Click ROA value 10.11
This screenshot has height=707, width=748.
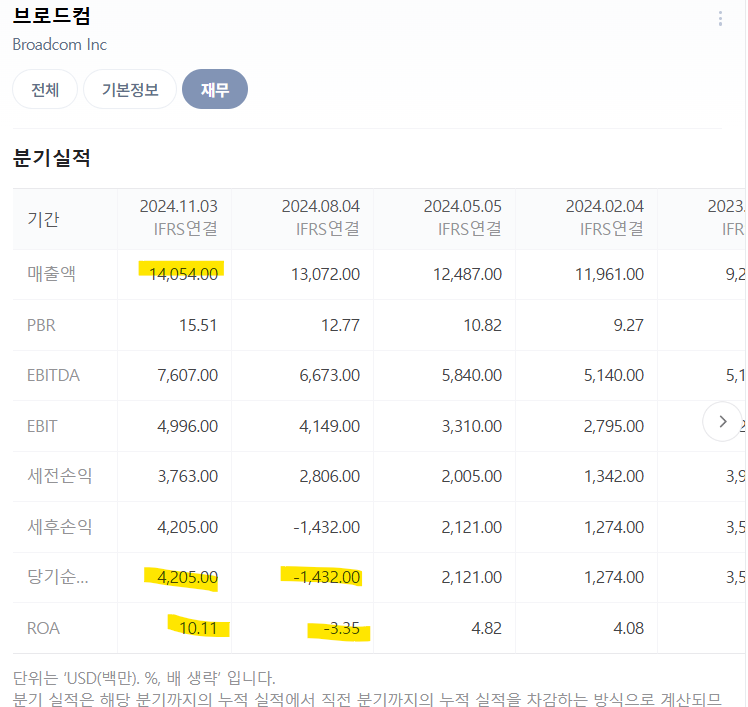click(x=198, y=628)
